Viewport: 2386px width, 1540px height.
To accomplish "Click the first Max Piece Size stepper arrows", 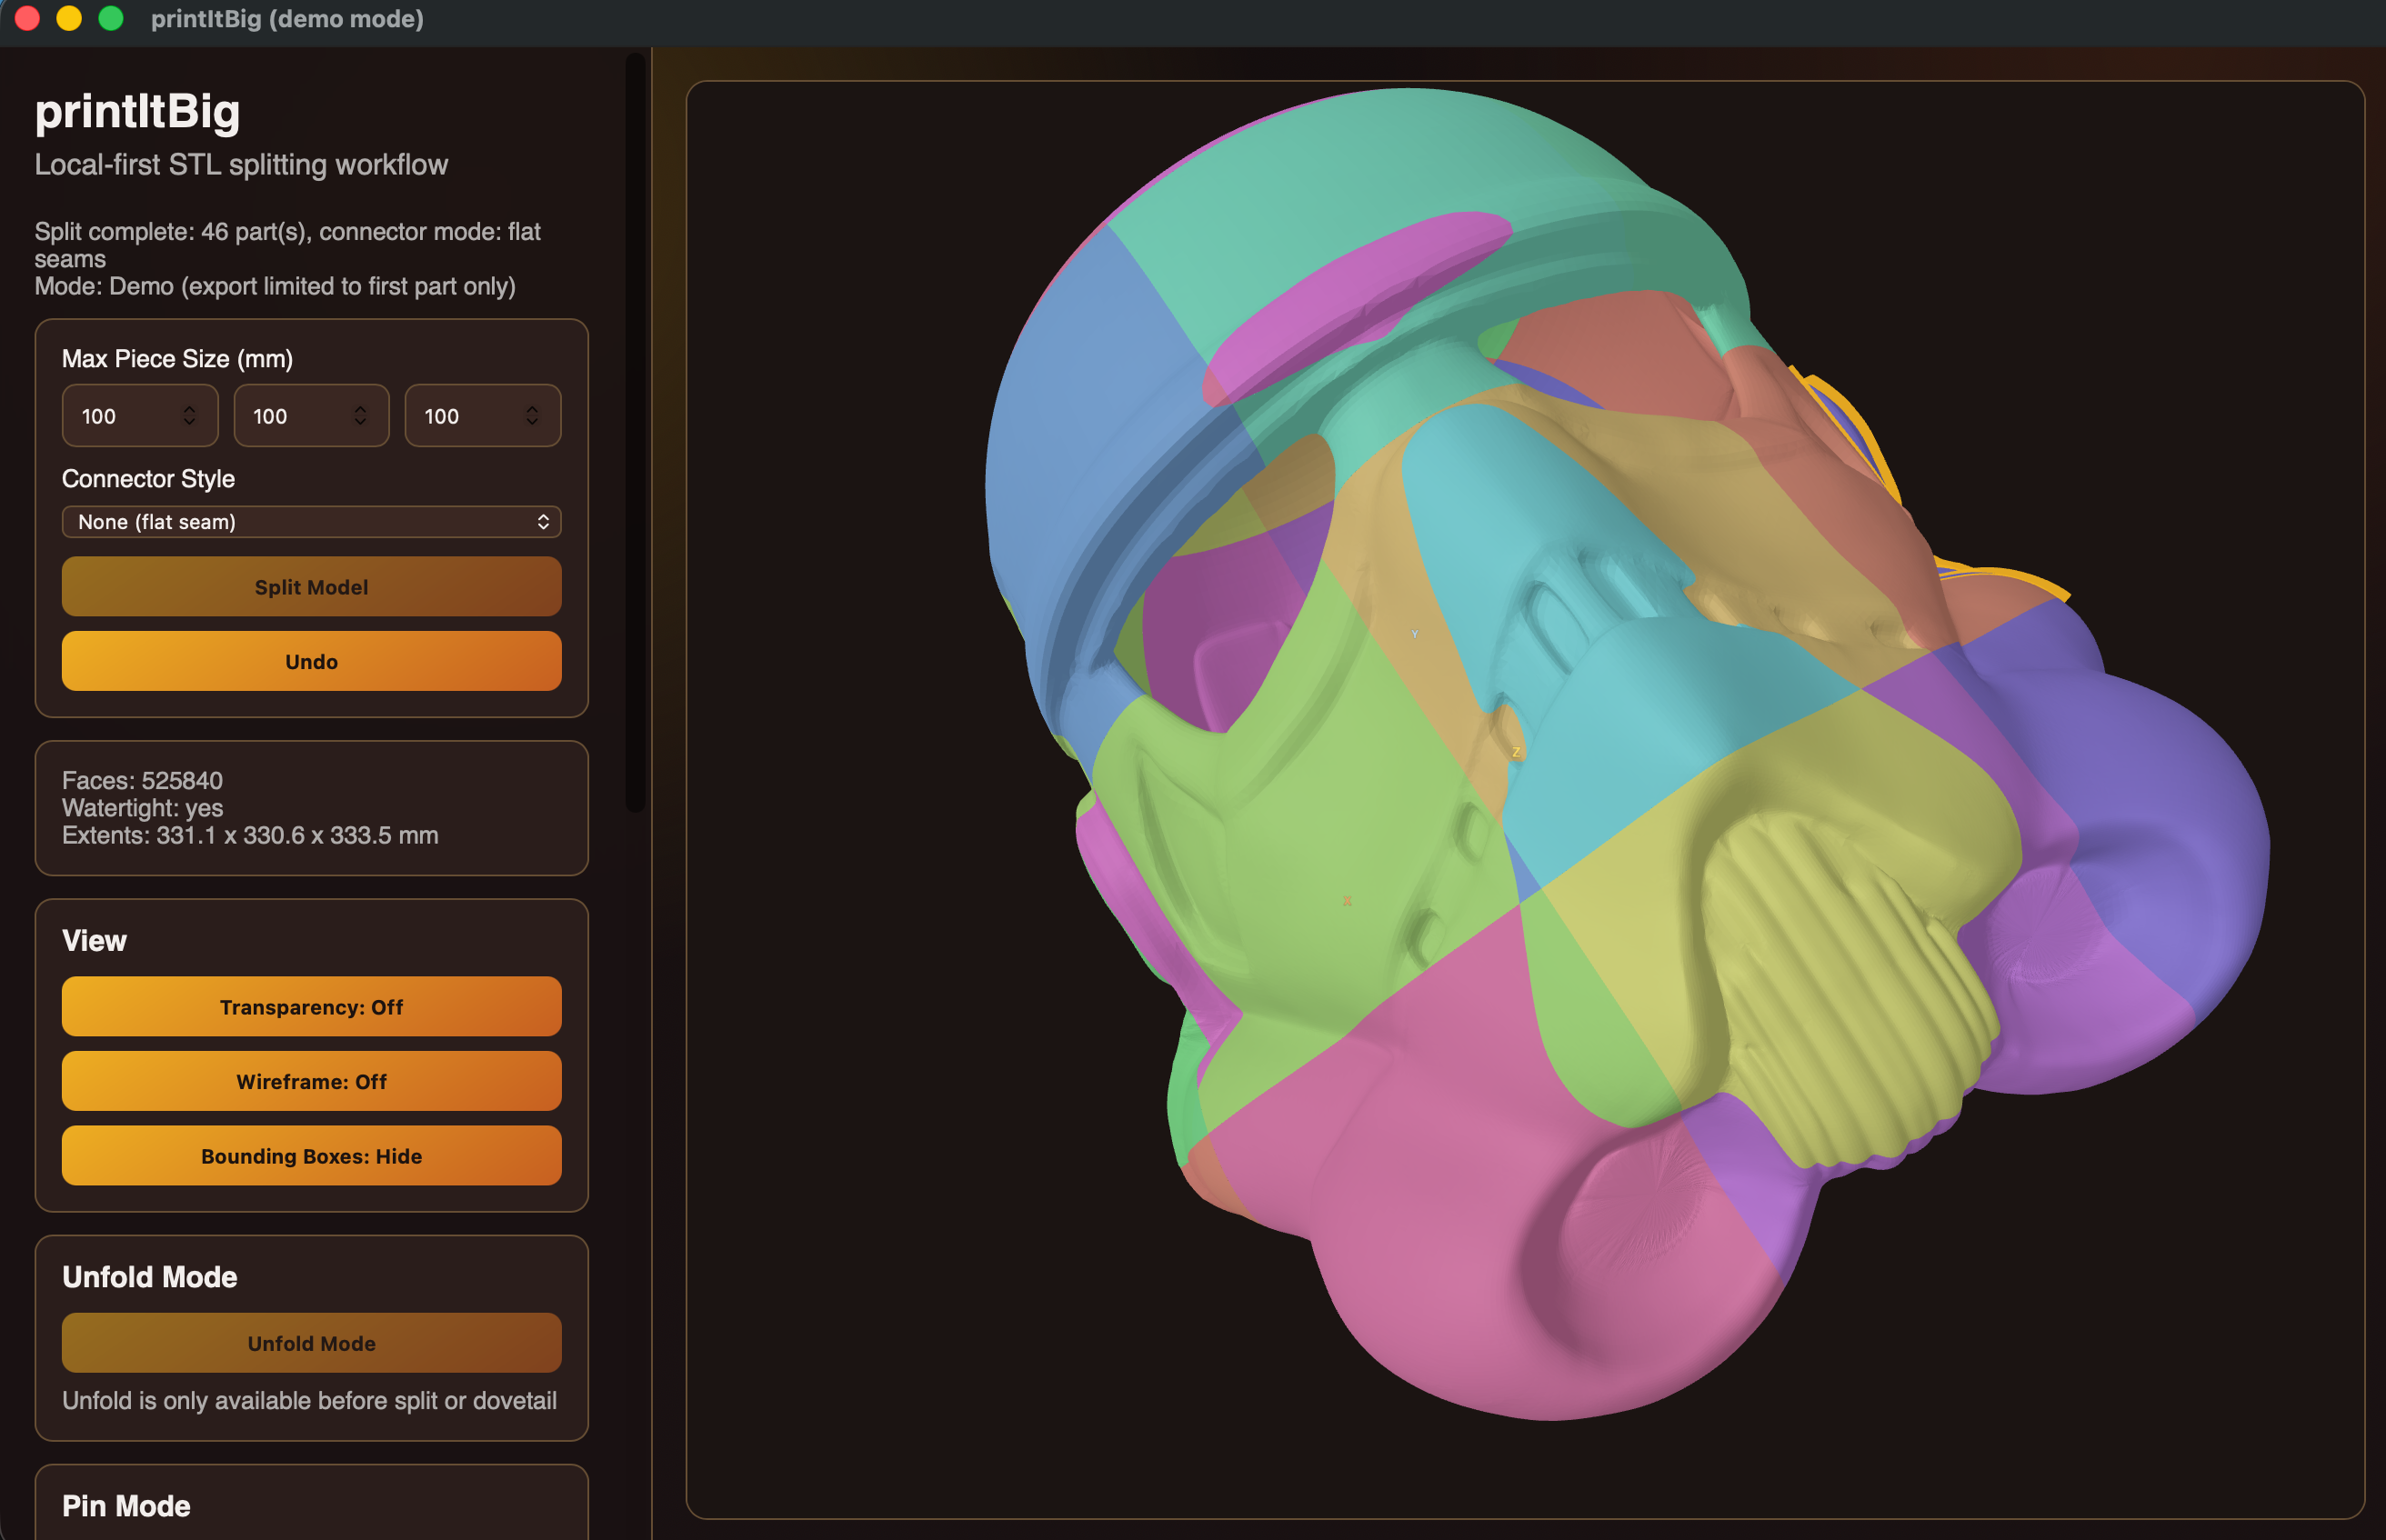I will 189,415.
